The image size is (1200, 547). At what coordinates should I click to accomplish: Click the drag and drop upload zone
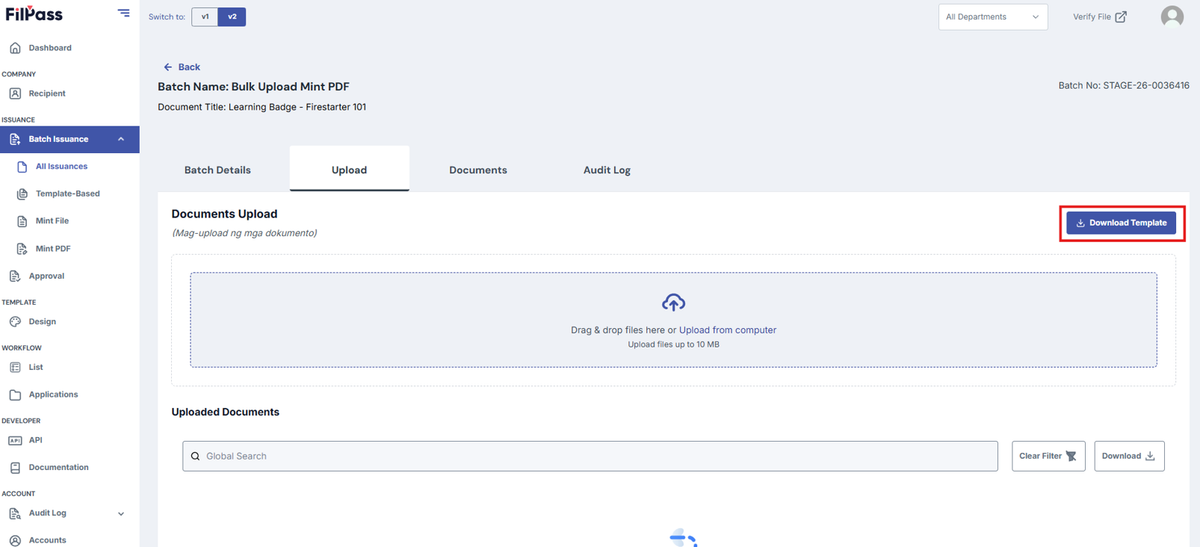point(673,320)
